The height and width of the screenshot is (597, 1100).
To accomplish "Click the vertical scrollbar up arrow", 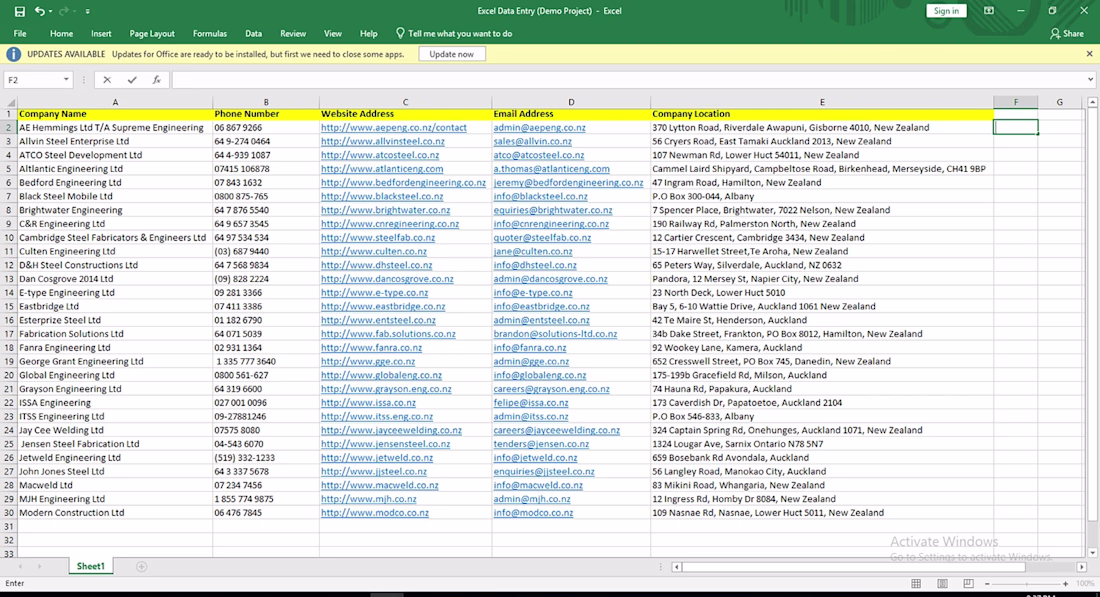I will [1092, 102].
